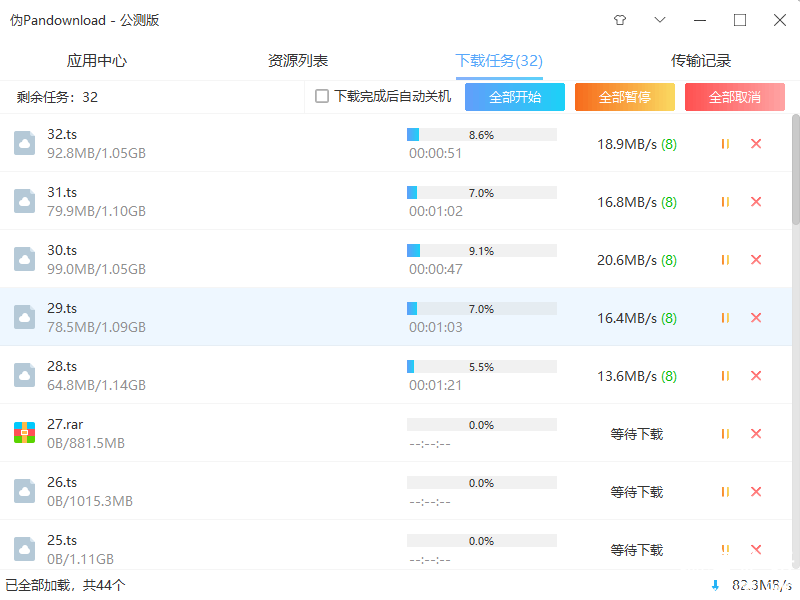
Task: Enable 下载完成后自动关机 checkbox
Action: point(322,96)
